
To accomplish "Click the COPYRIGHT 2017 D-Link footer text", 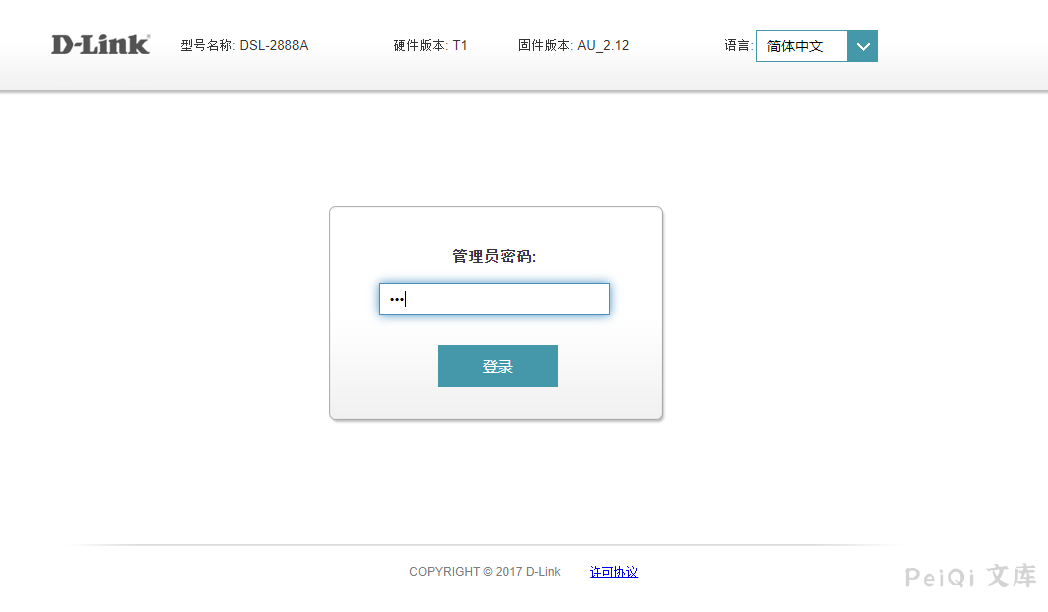I will [x=484, y=571].
